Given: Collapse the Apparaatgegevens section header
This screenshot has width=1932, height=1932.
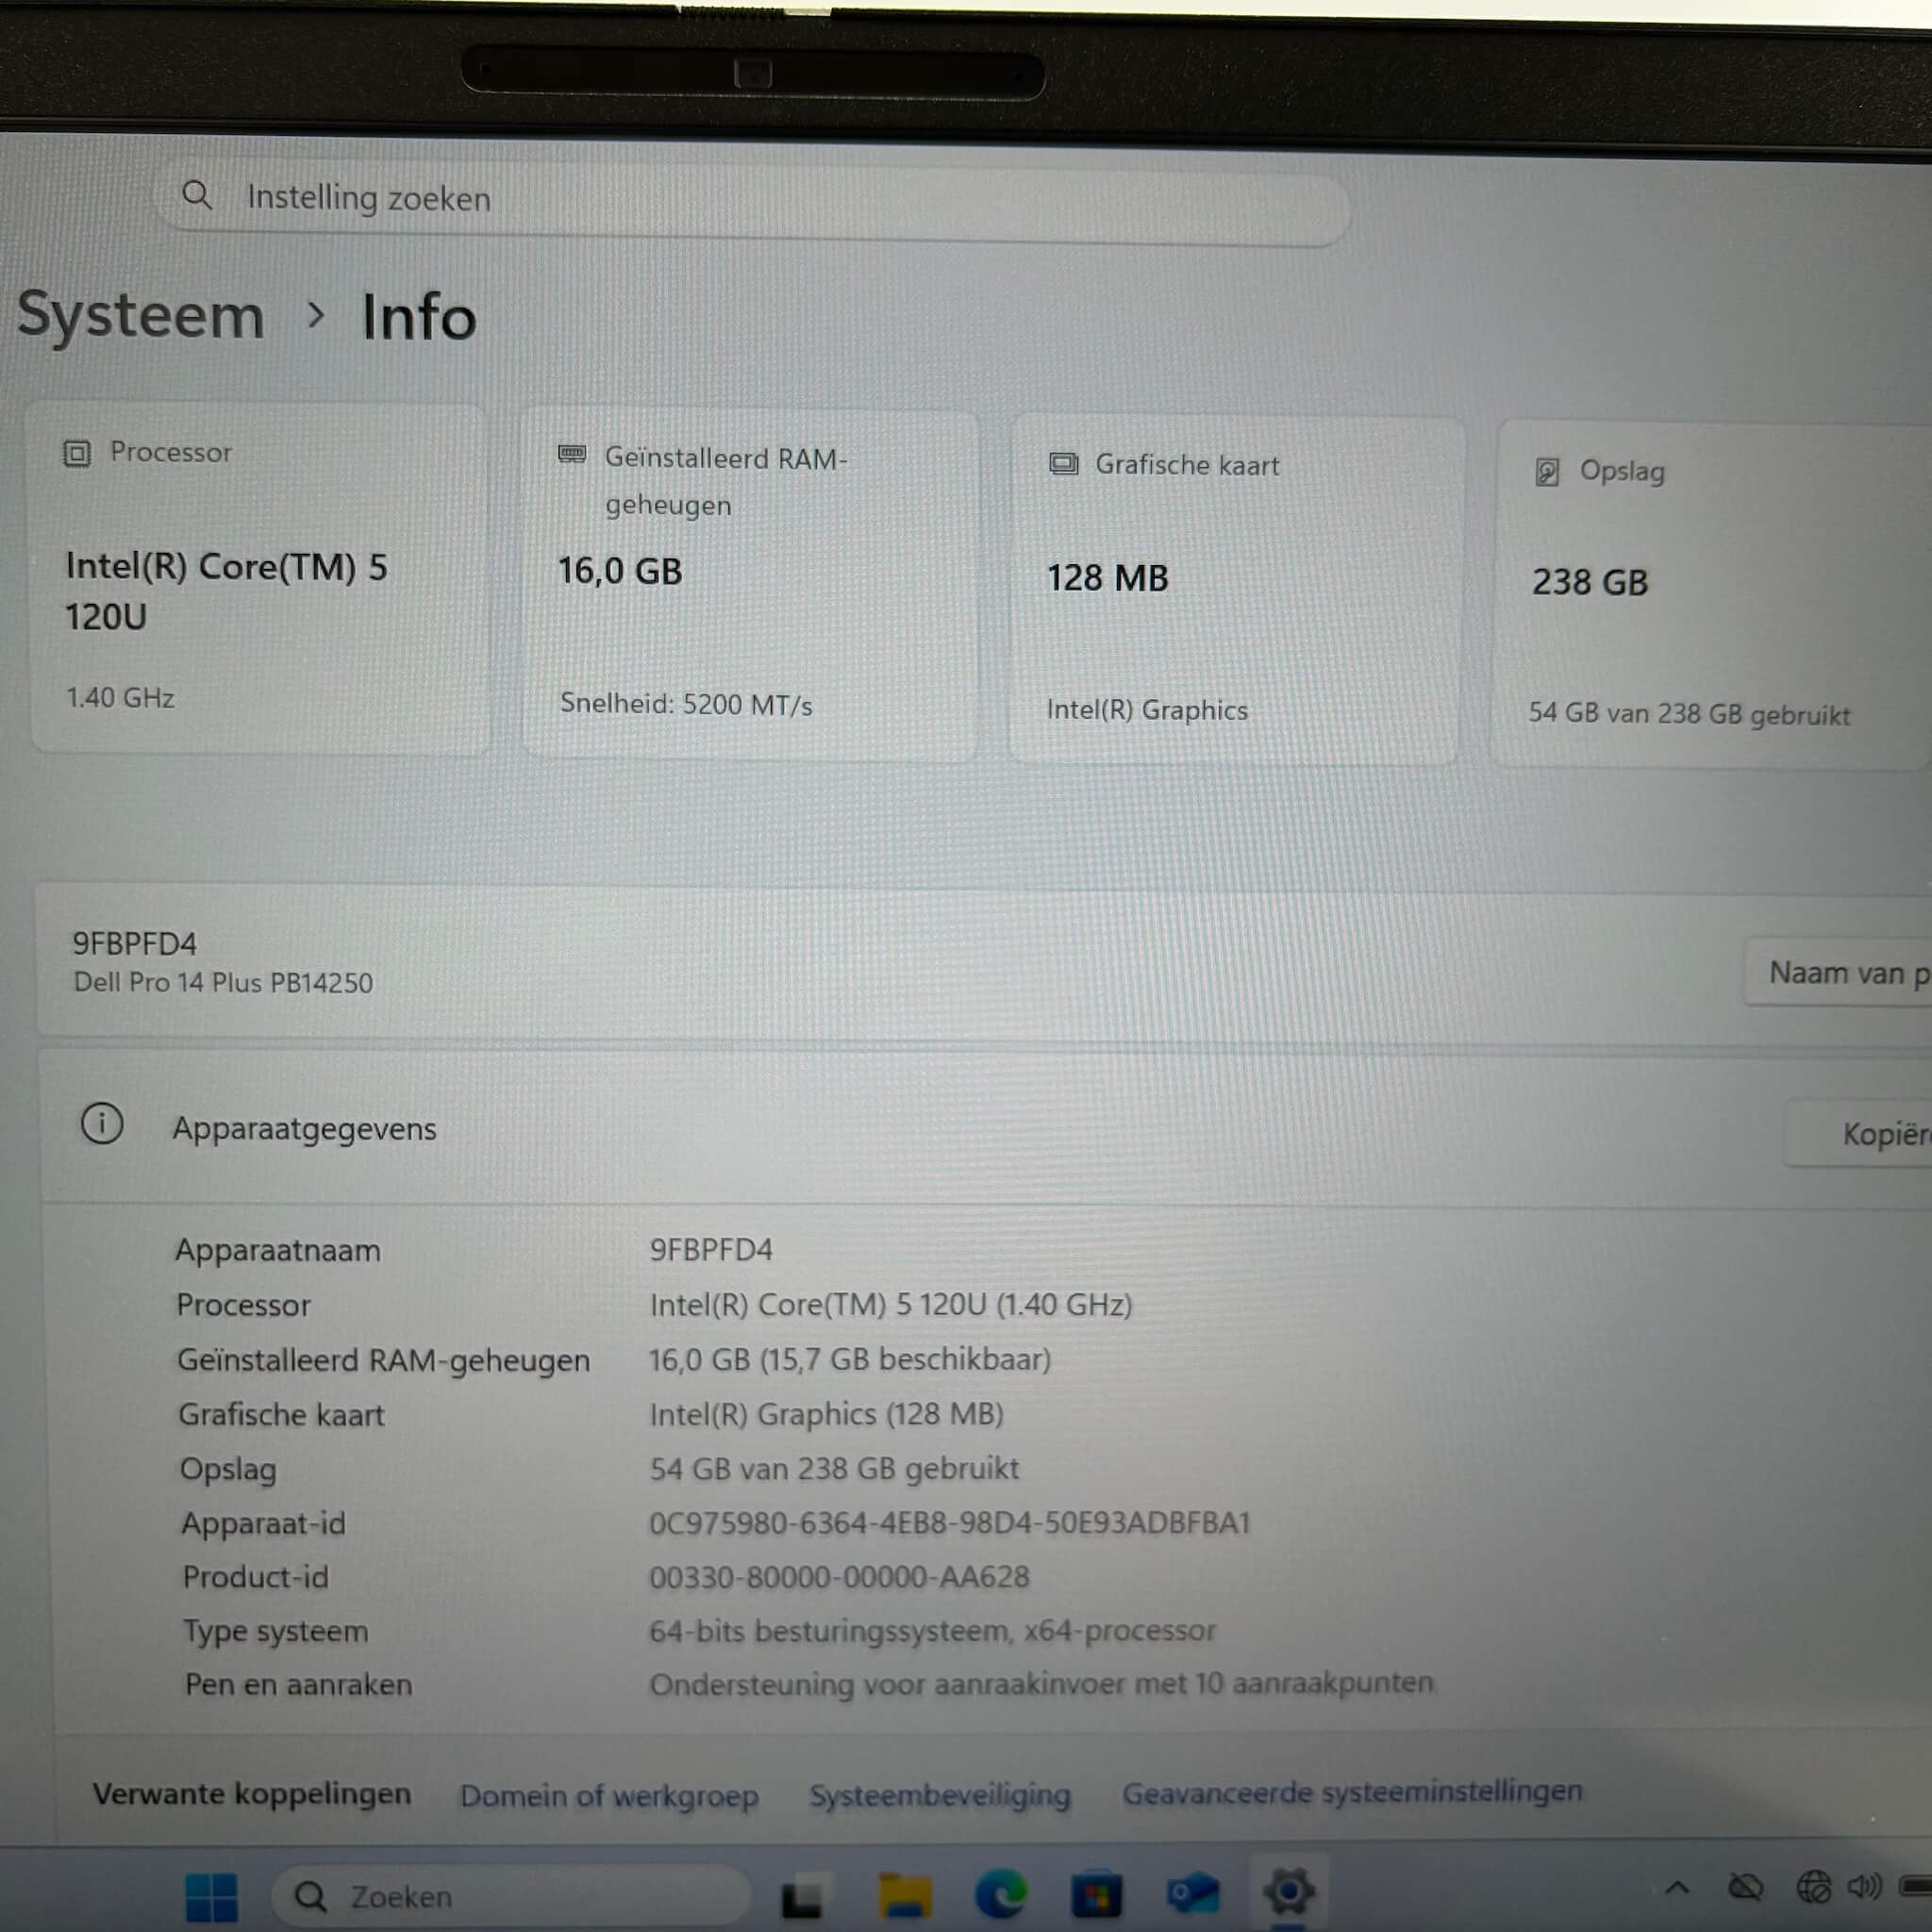Looking at the screenshot, I should click(x=985, y=1129).
